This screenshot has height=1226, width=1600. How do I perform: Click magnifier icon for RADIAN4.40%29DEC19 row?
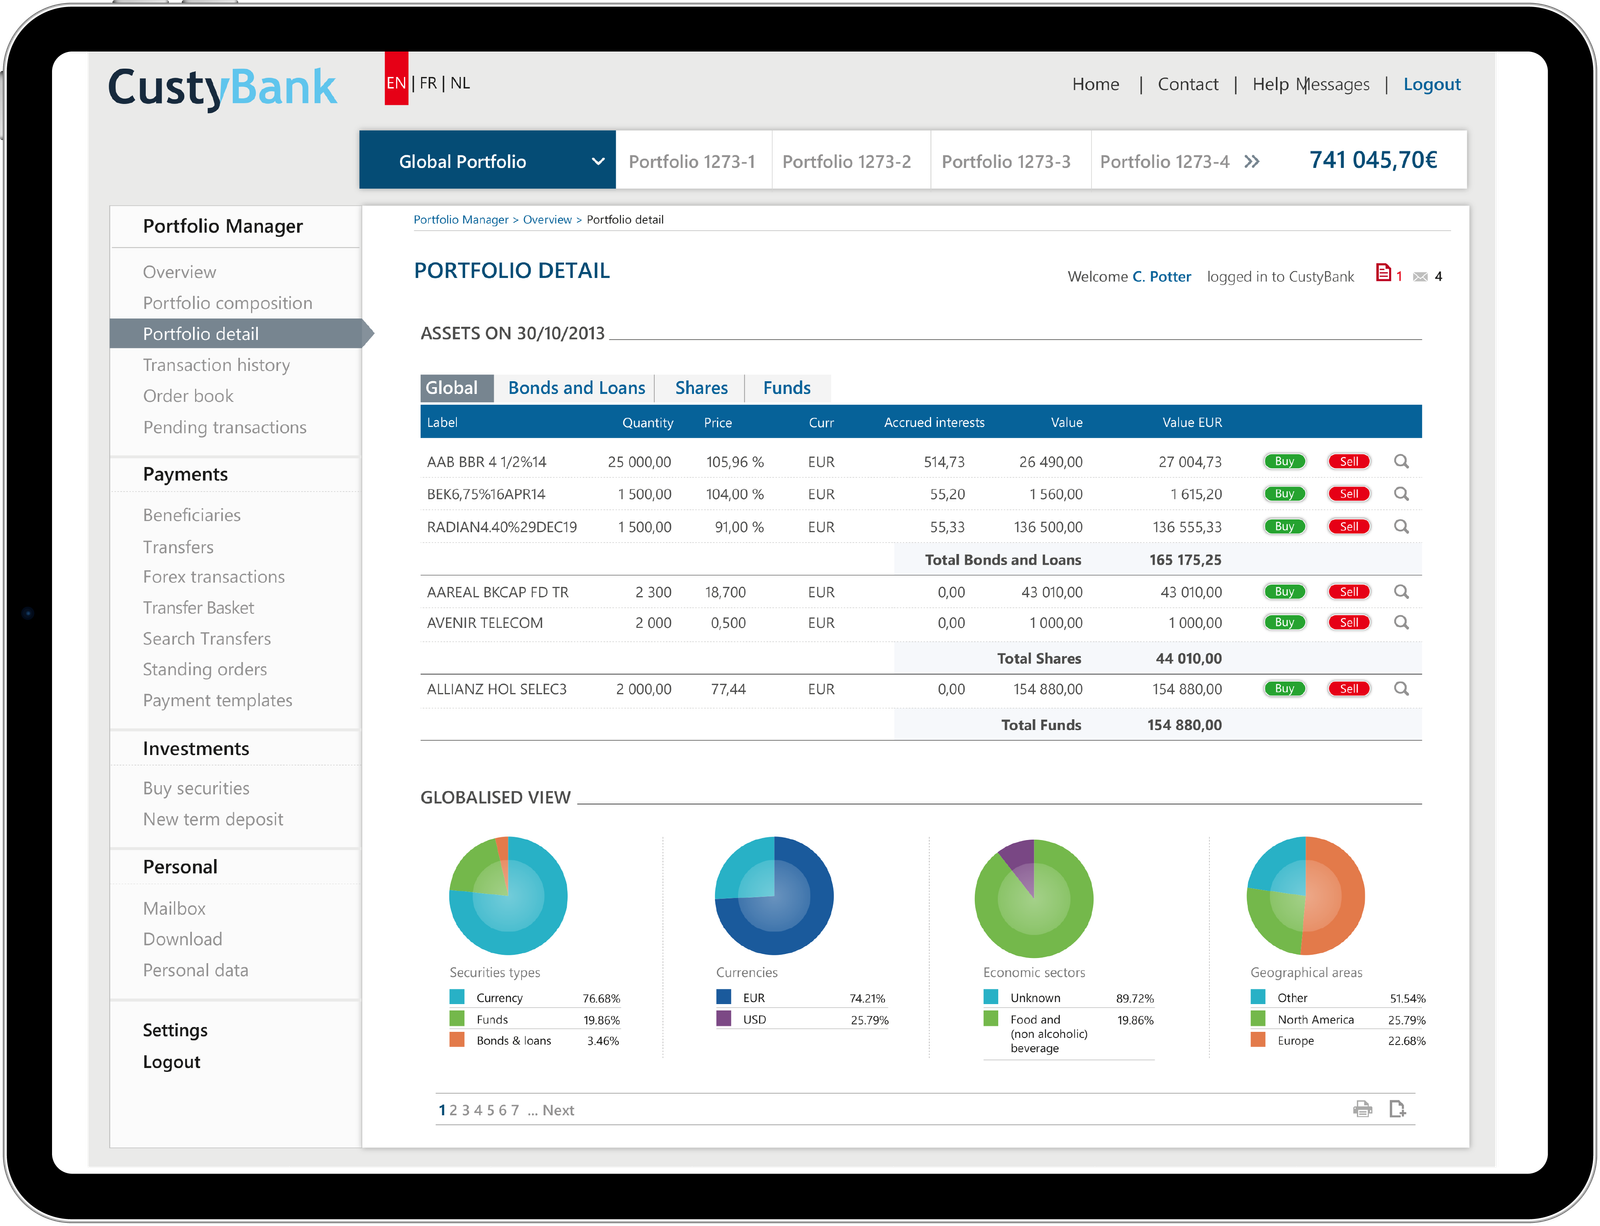[1401, 527]
